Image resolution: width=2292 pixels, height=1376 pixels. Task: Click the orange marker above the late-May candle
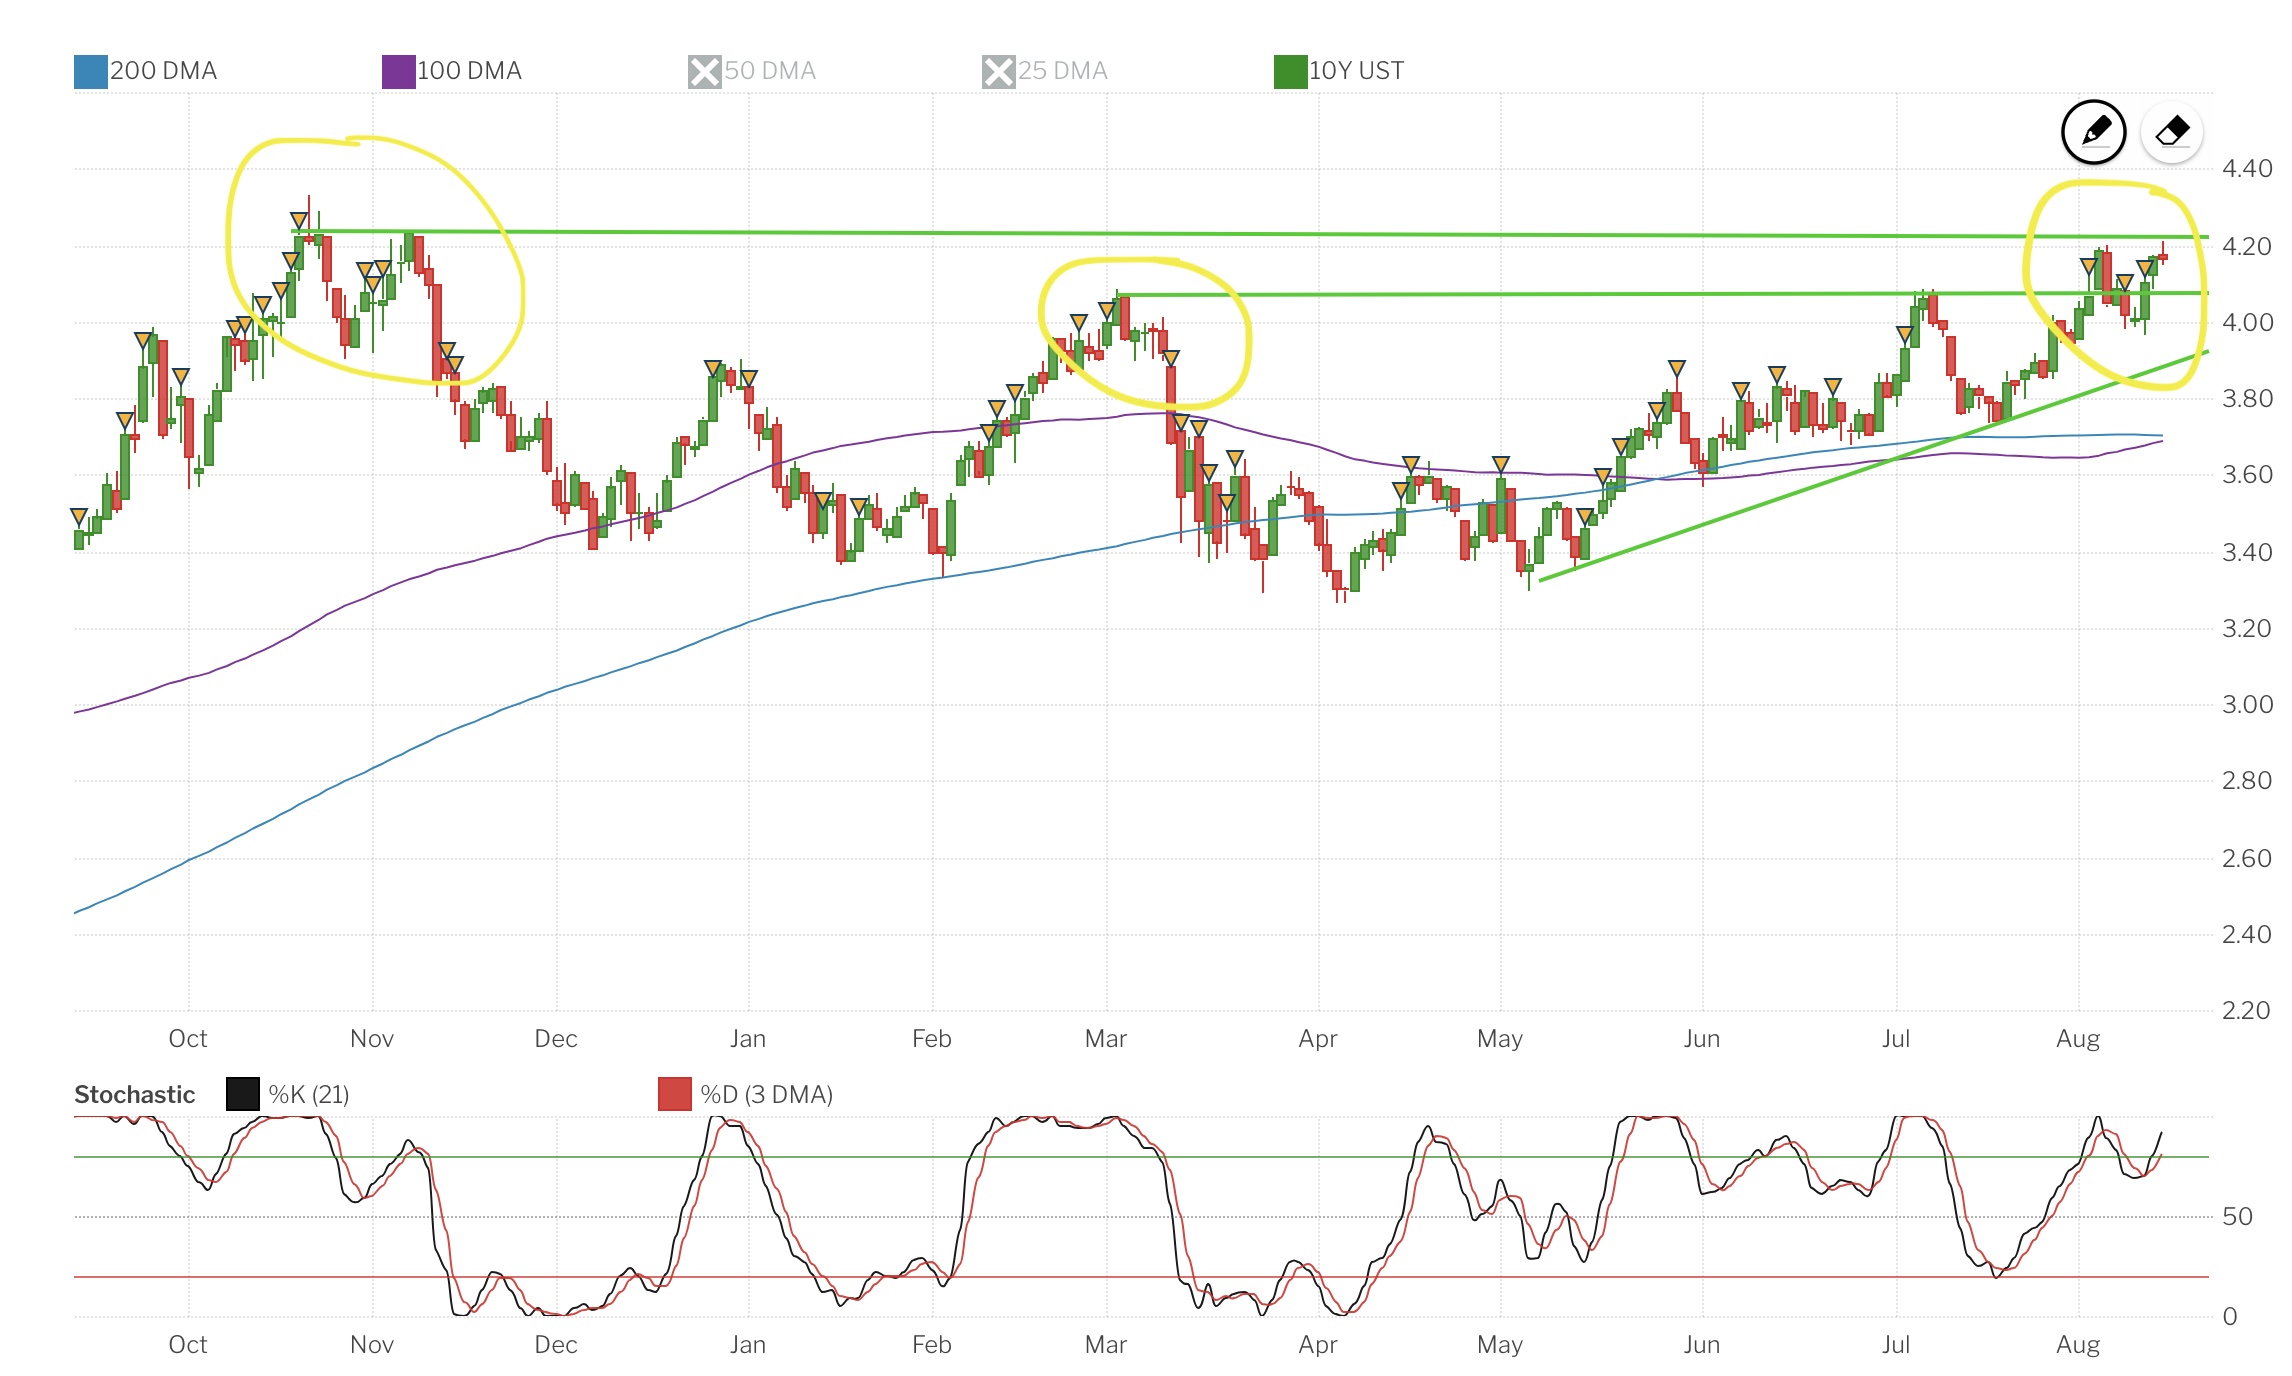(x=1677, y=369)
